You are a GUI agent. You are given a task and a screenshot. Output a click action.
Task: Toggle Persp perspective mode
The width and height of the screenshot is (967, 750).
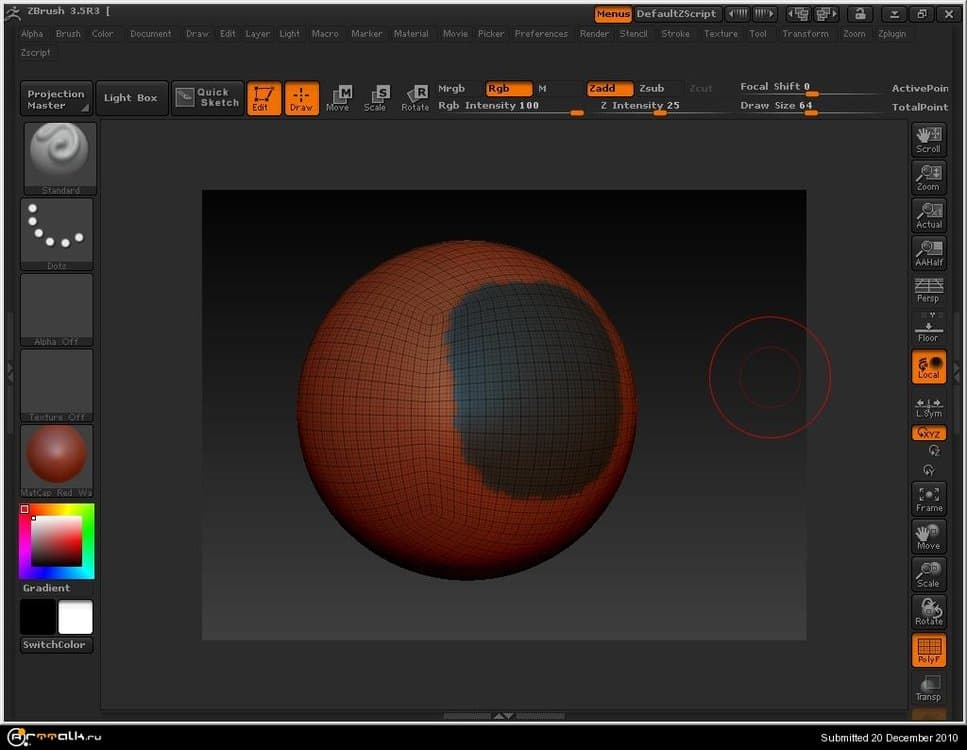point(929,290)
